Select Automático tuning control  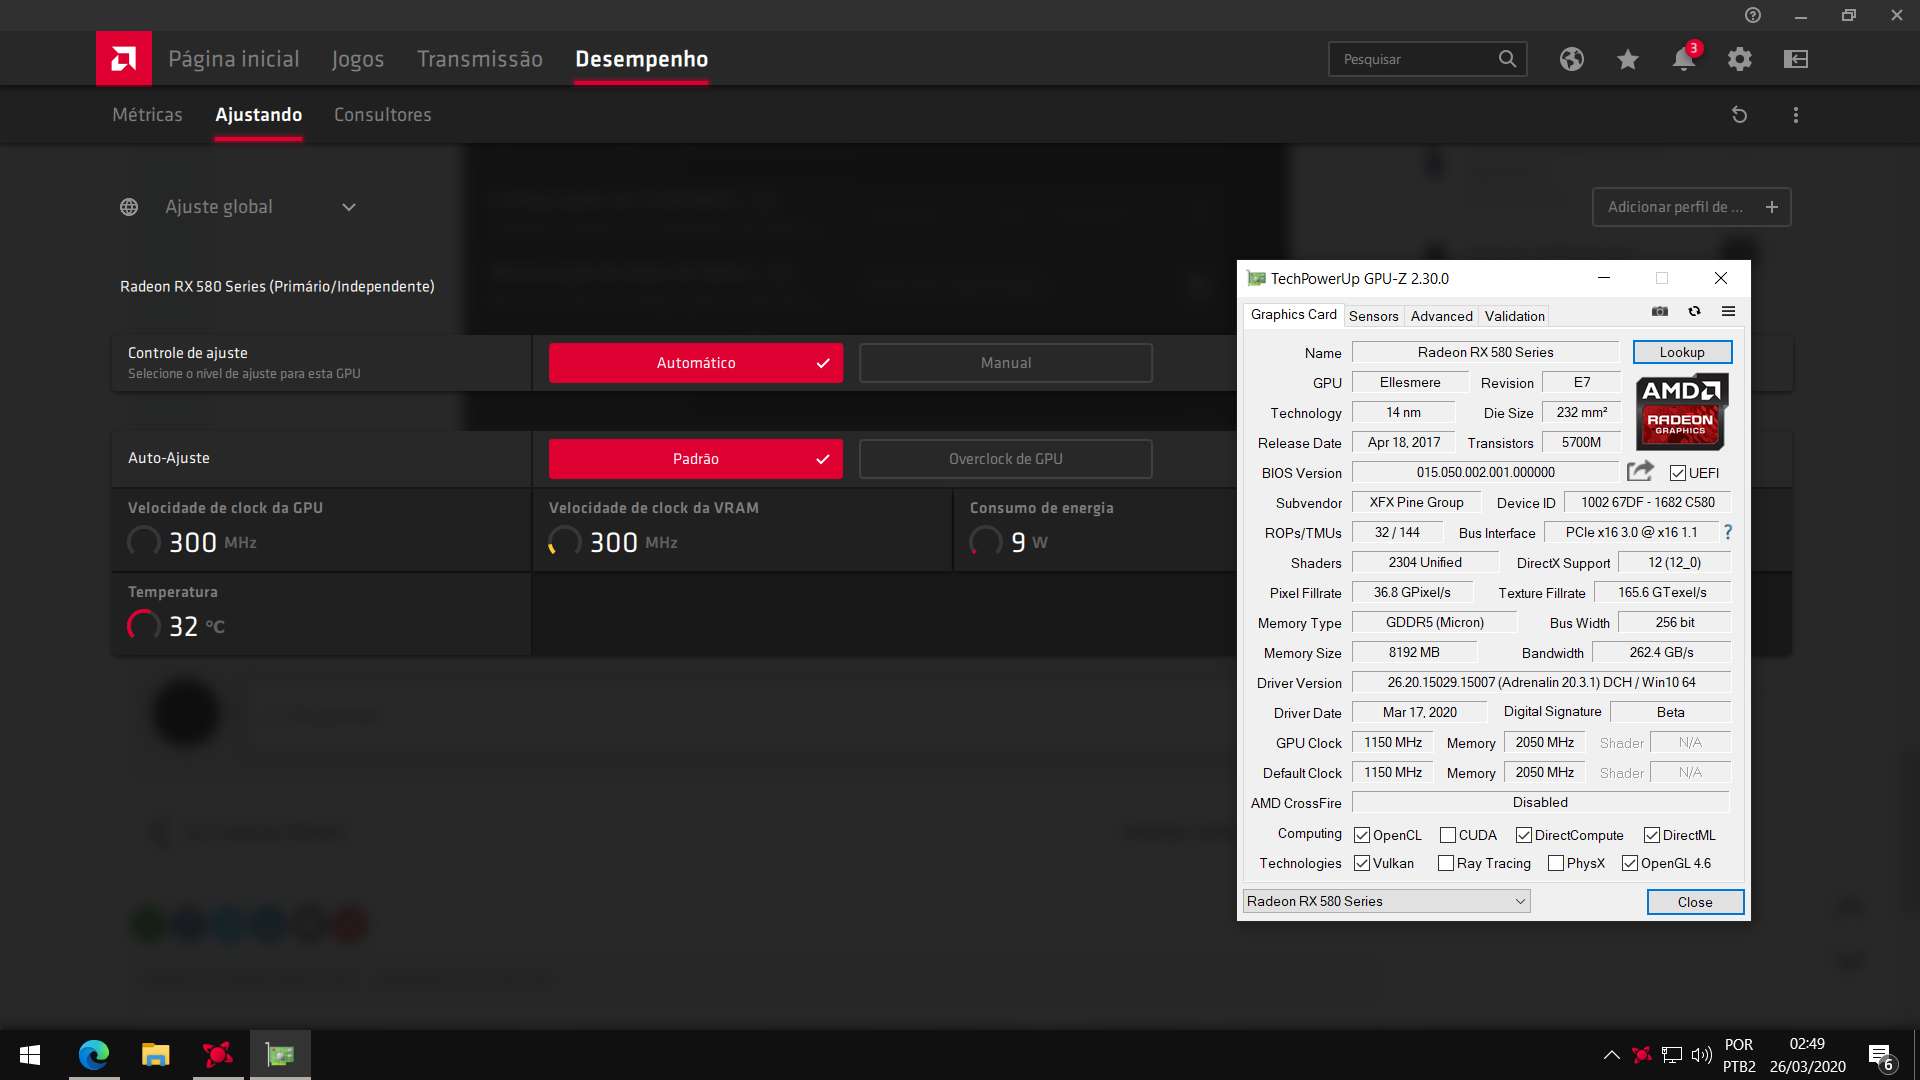[696, 363]
